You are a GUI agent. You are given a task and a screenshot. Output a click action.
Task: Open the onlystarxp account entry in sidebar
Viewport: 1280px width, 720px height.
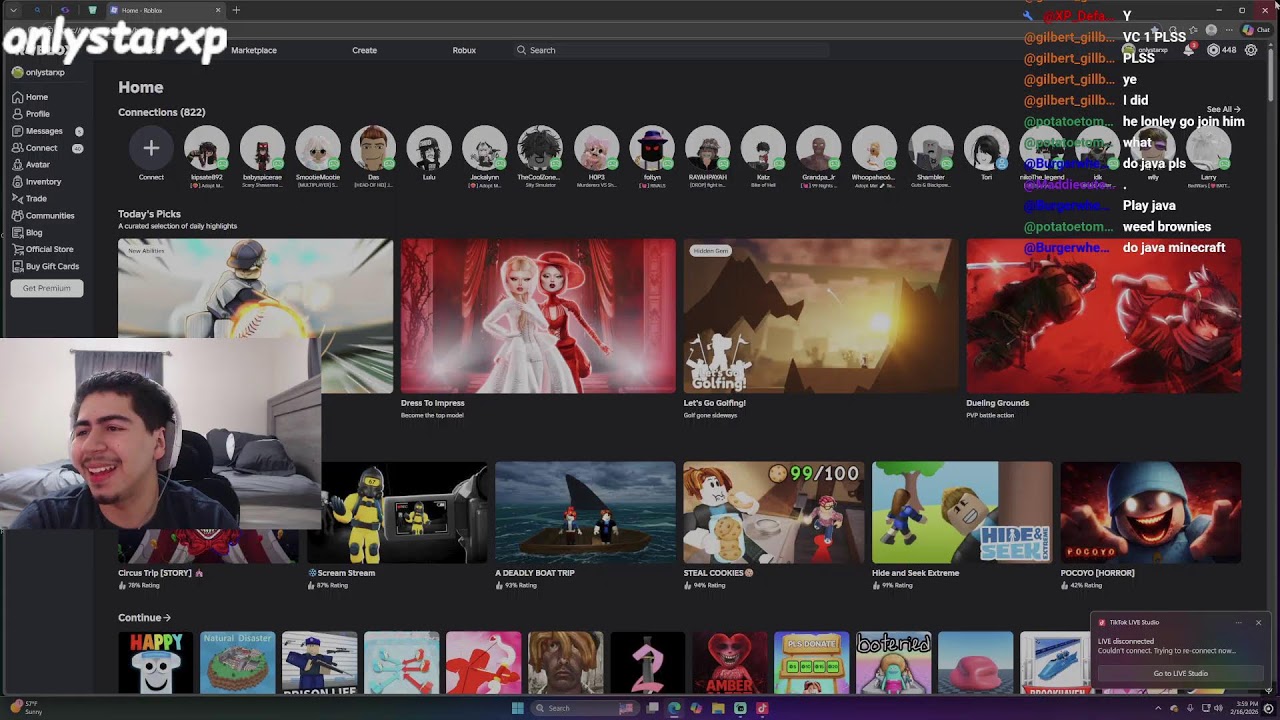(38, 72)
